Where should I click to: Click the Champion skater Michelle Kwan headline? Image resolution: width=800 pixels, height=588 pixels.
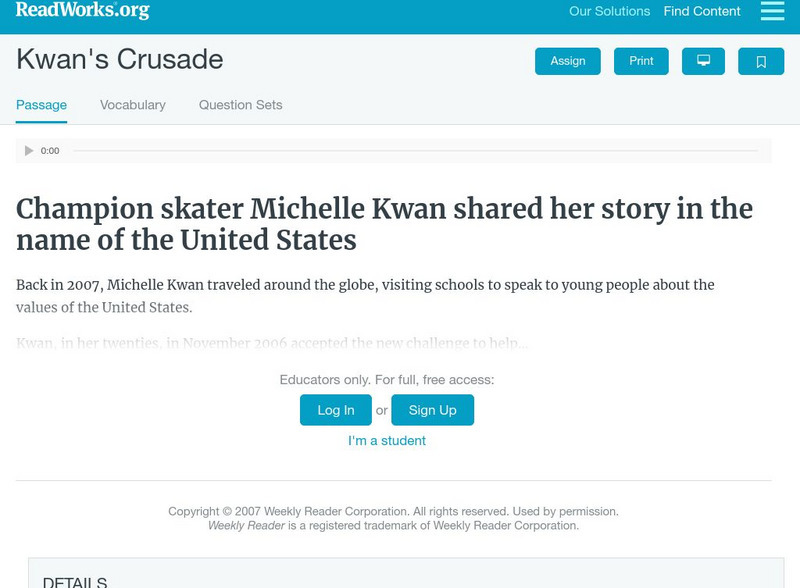[x=384, y=224]
